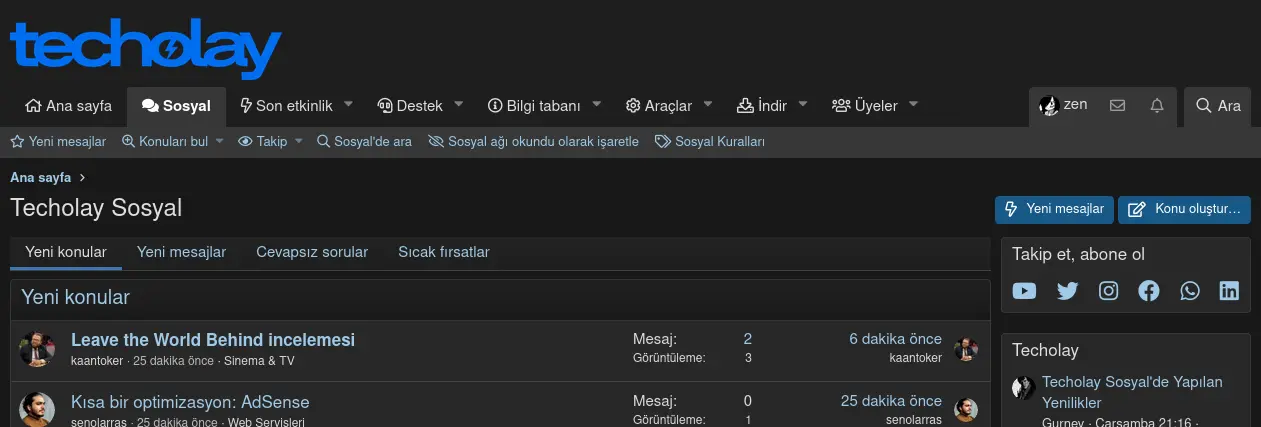Open the zen user account menu
The height and width of the screenshot is (427, 1261).
pyautogui.click(x=1064, y=105)
